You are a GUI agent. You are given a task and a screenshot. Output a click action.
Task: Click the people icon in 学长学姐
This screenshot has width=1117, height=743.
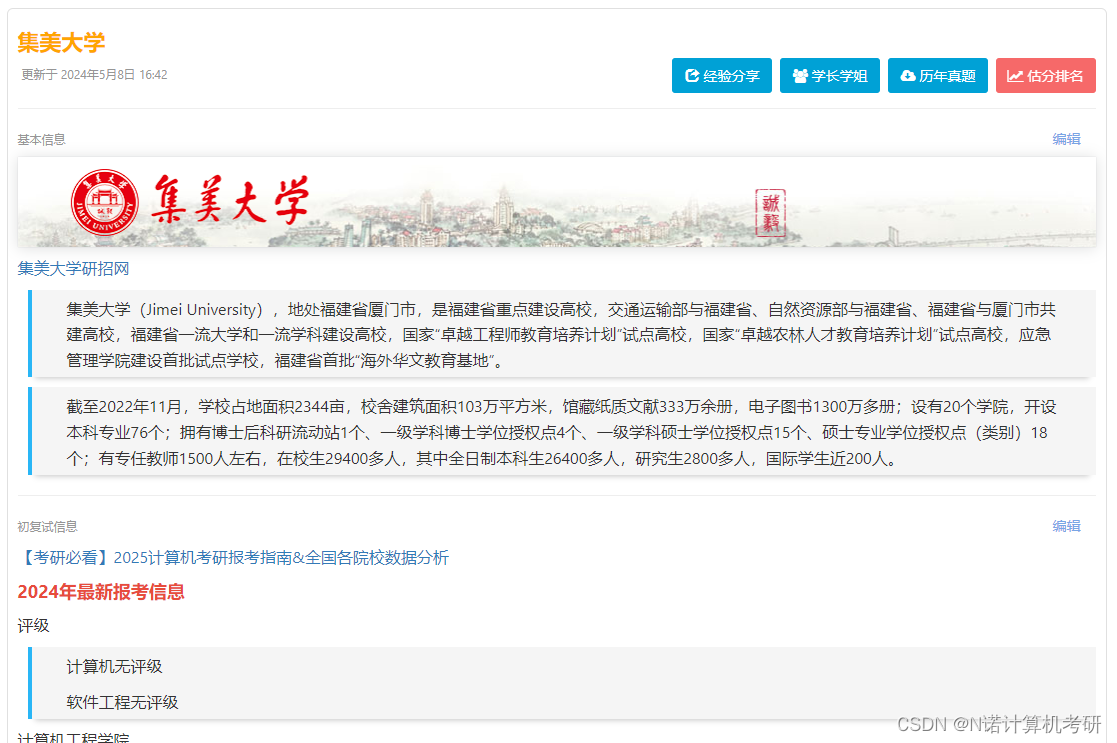click(x=800, y=76)
